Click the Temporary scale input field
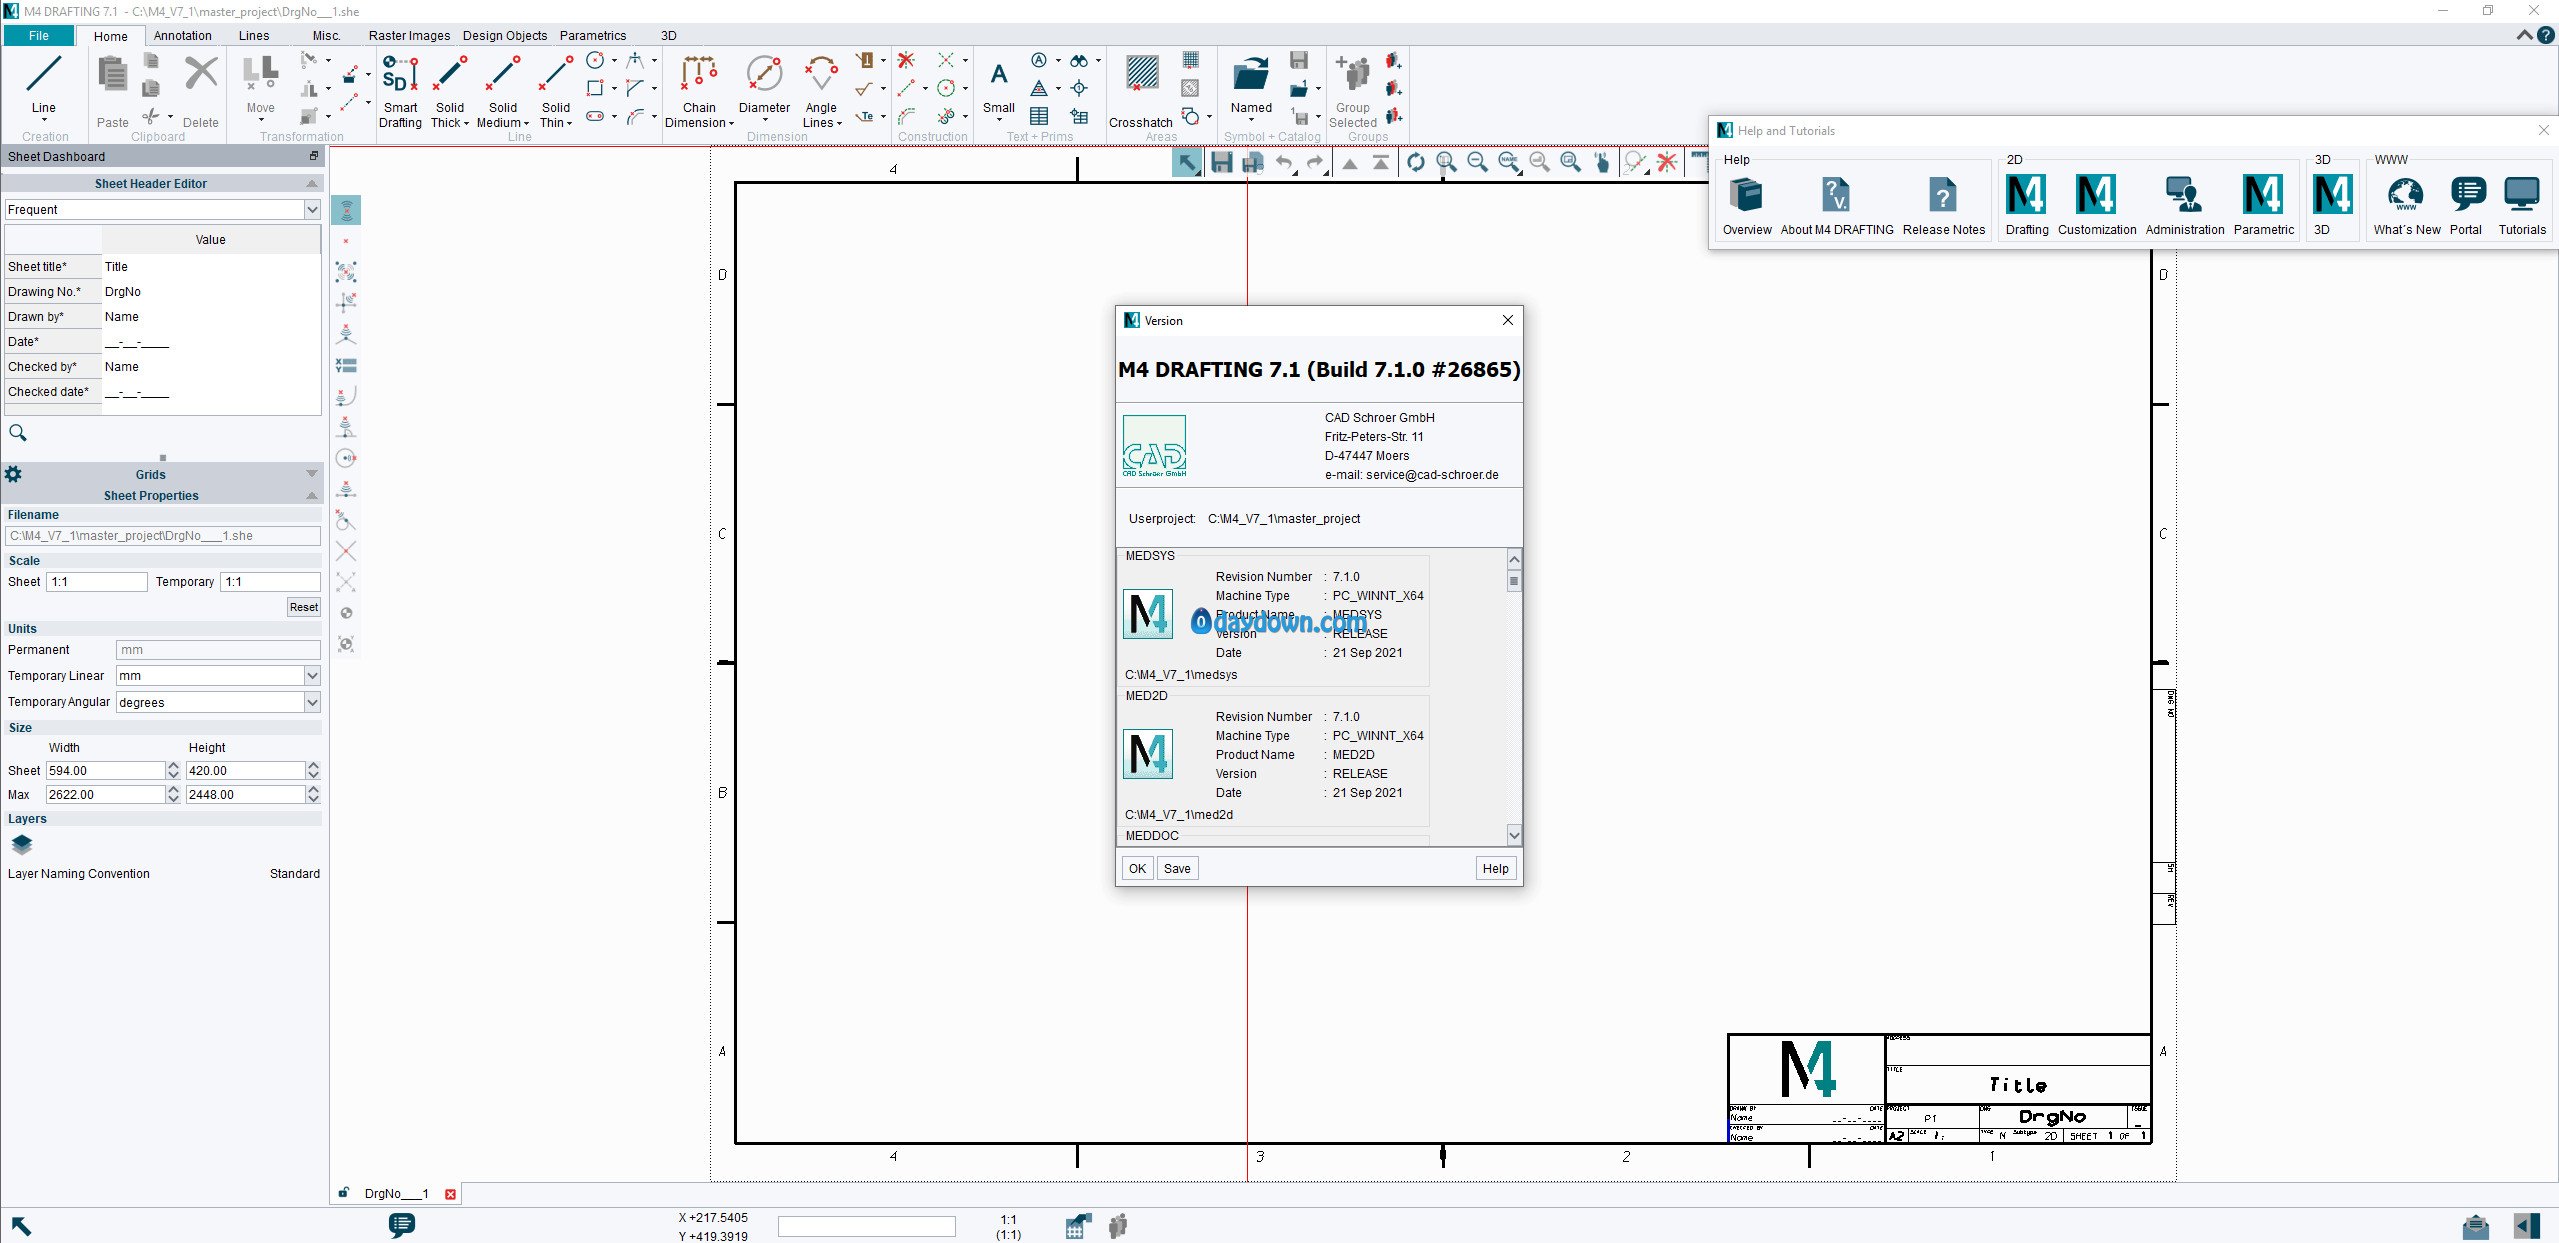The width and height of the screenshot is (2559, 1243). 271,581
